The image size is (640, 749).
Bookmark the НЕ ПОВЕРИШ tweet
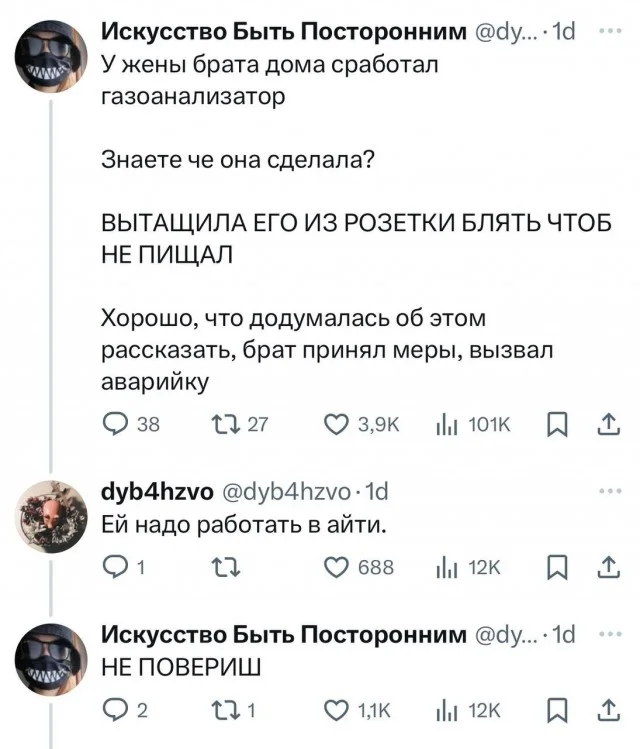556,713
